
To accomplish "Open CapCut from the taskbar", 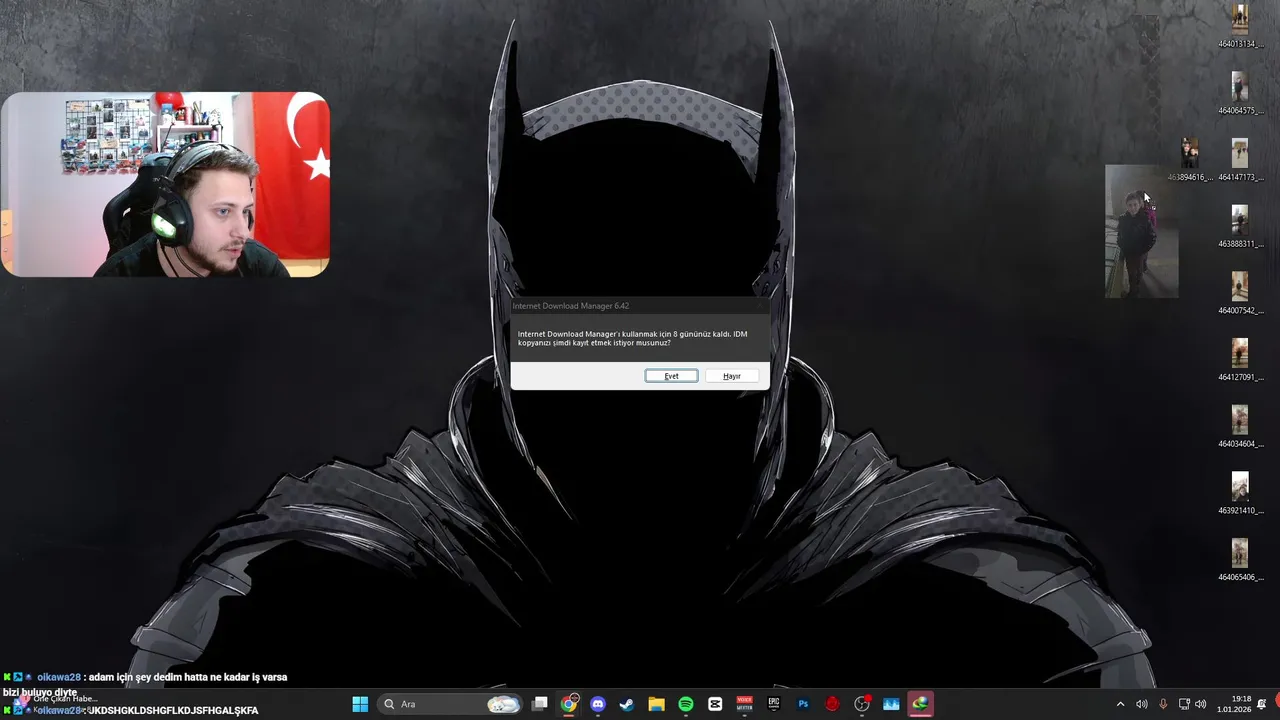I will (715, 704).
